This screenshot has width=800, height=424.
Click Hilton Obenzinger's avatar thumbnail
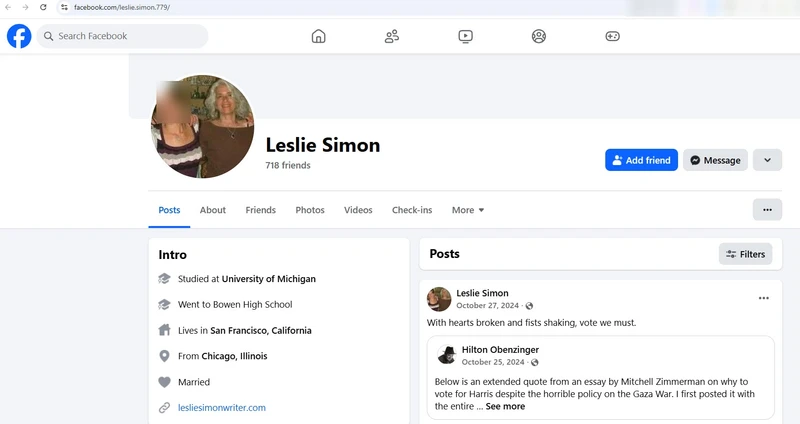[x=447, y=355]
